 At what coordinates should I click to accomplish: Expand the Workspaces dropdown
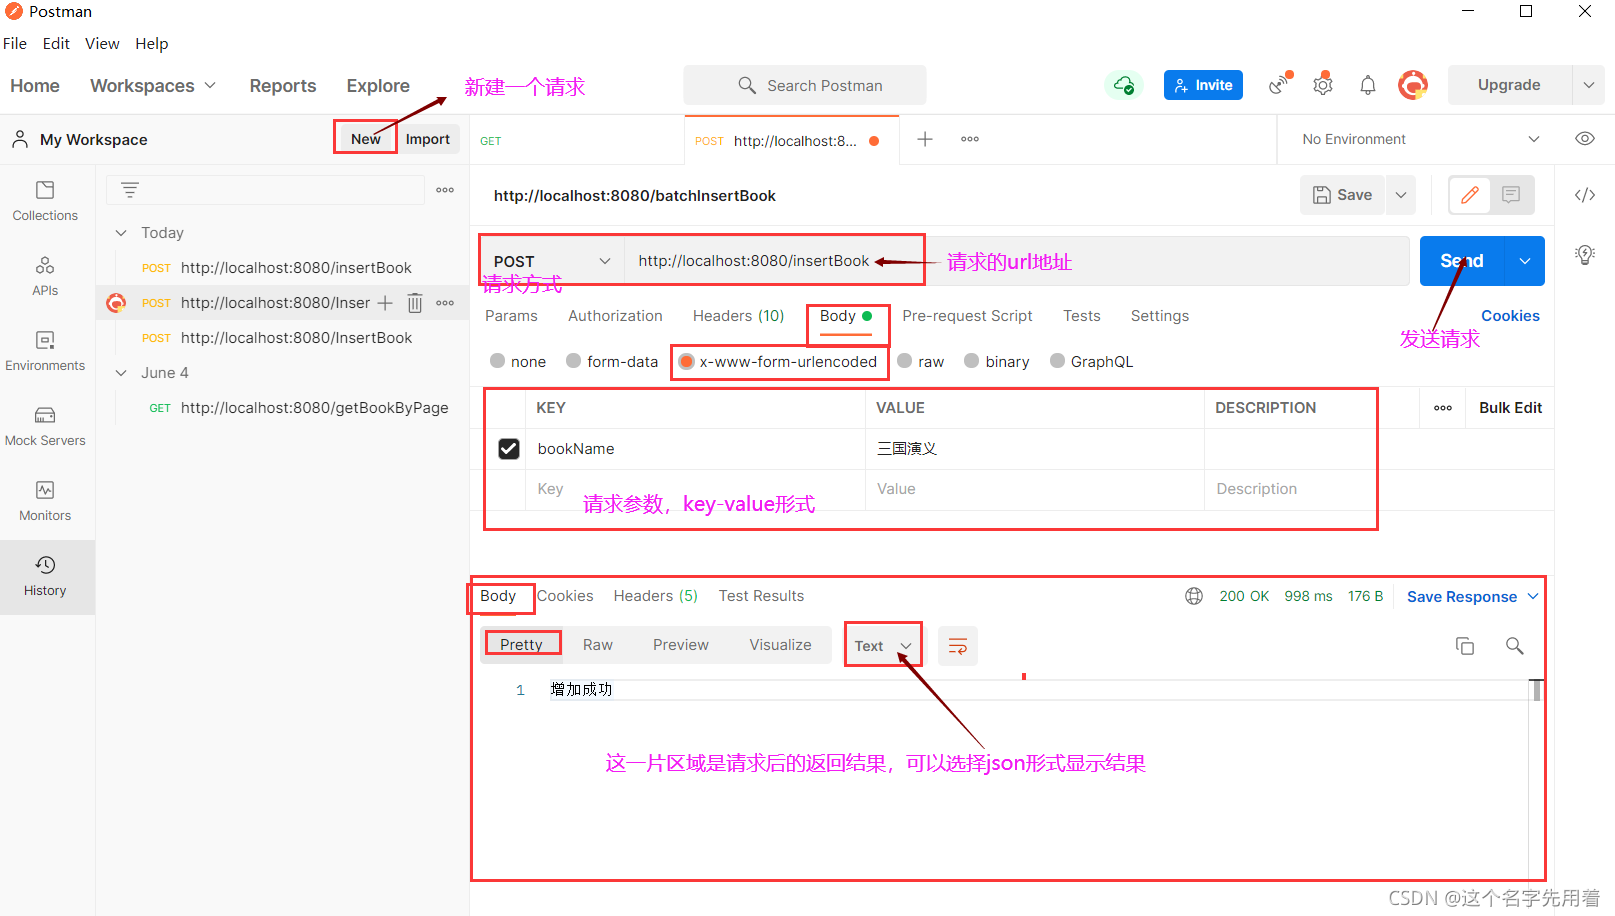(153, 86)
